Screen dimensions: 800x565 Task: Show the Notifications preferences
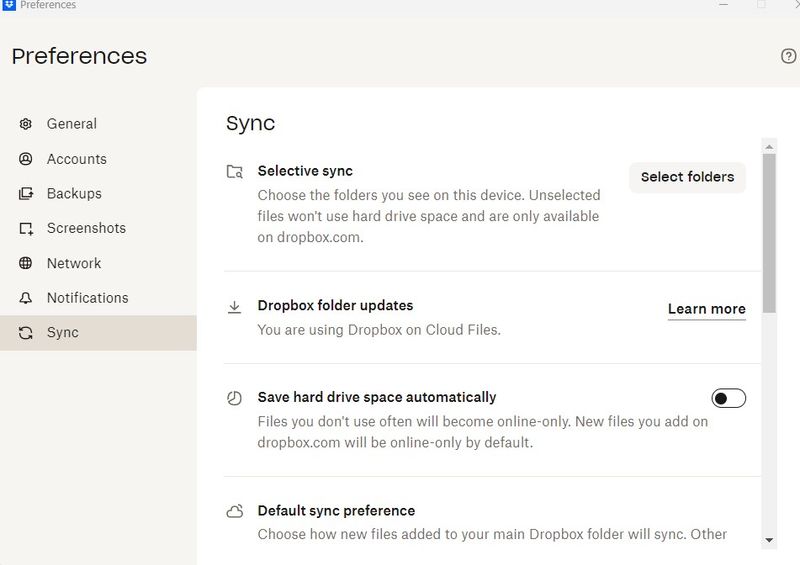point(87,298)
